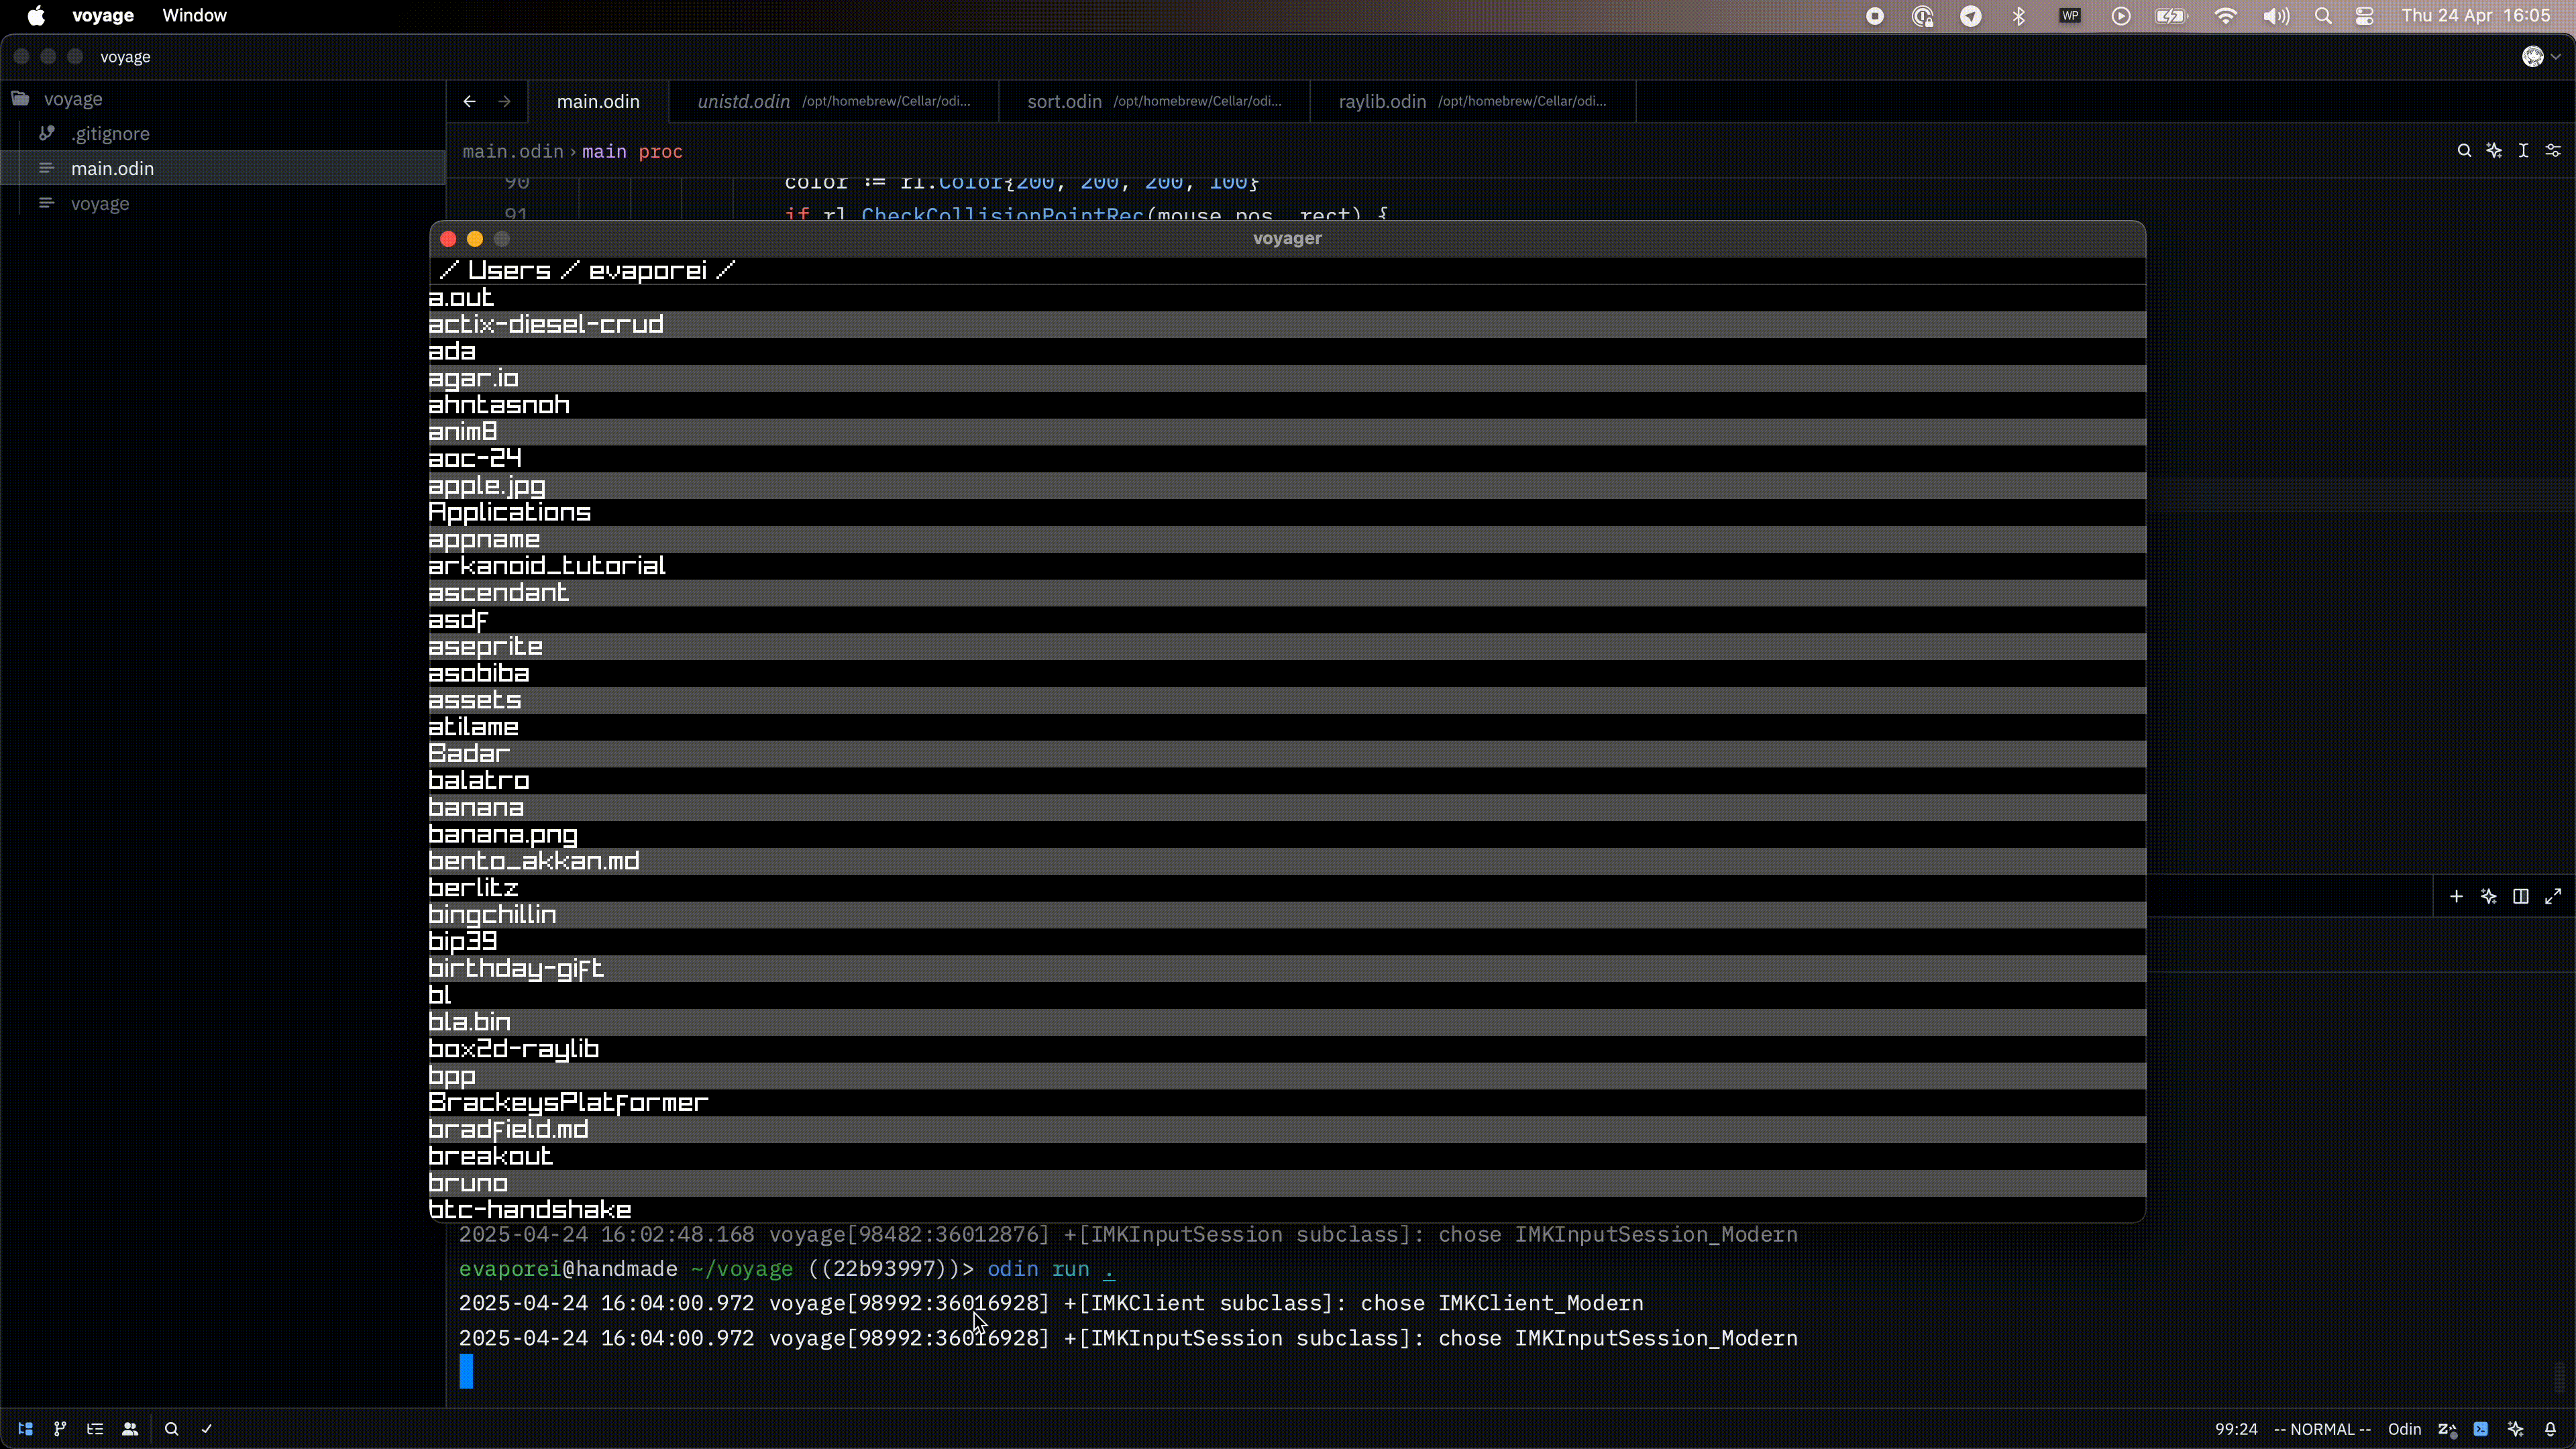Switch to the main.odin tab
This screenshot has height=1449, width=2576.
pos(598,101)
